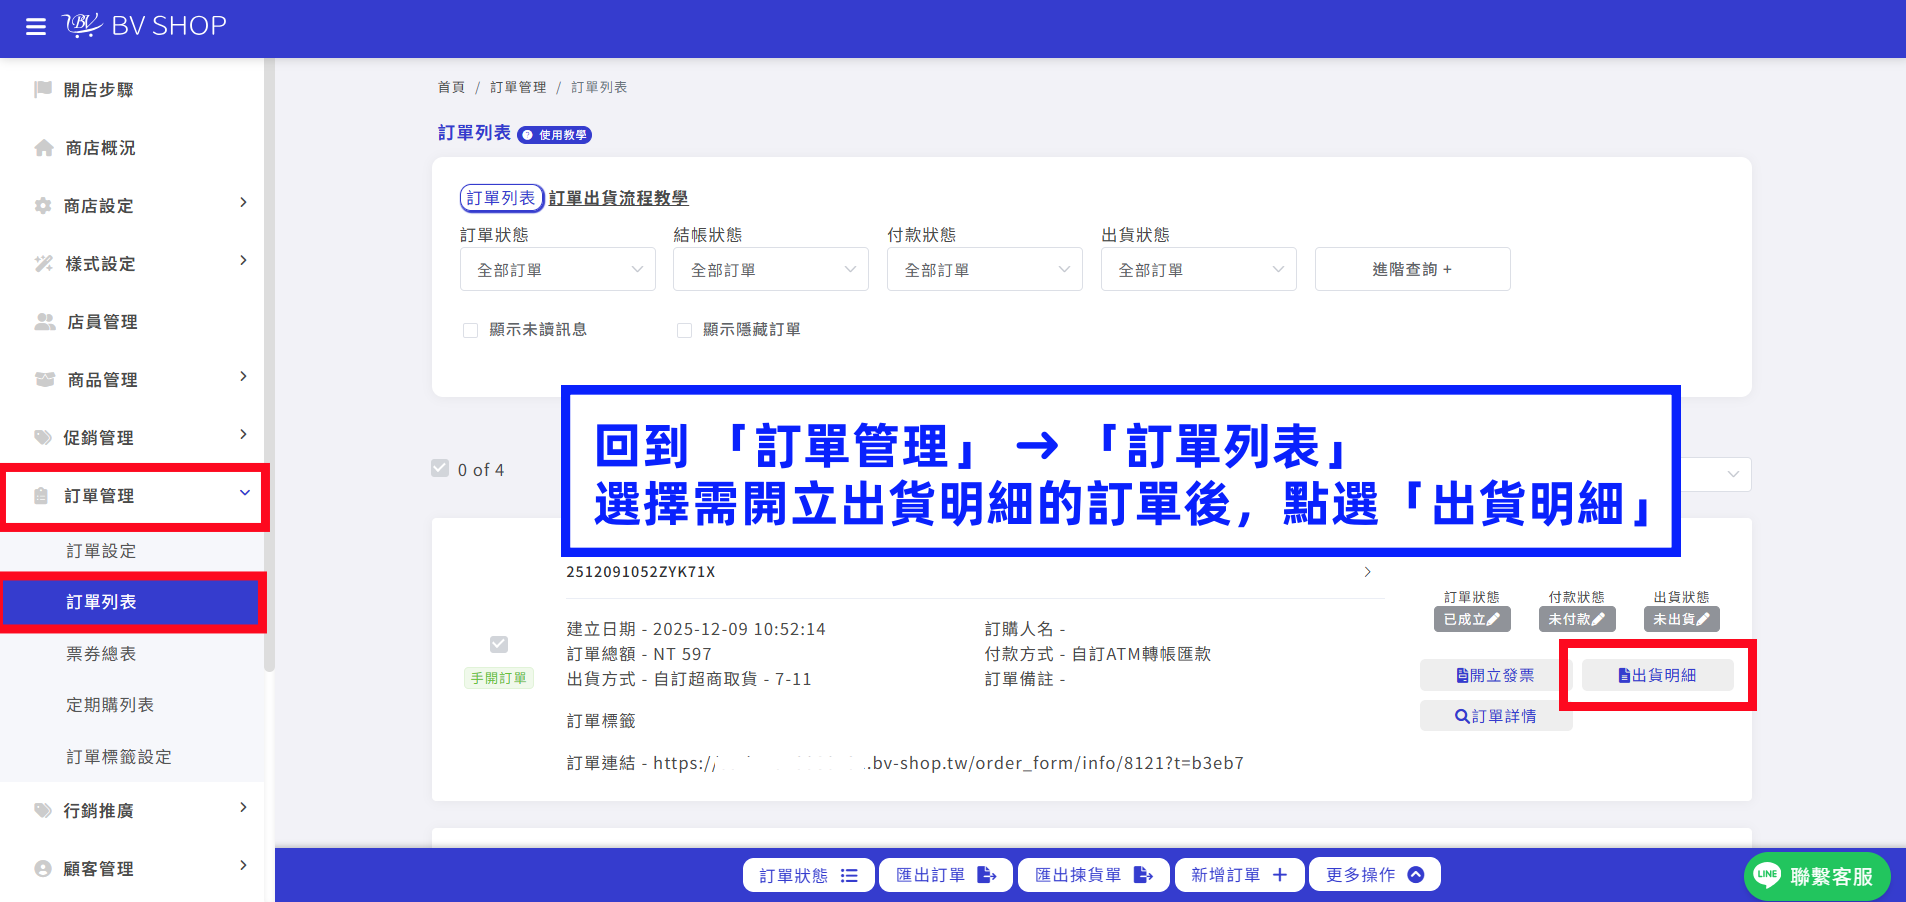The image size is (1906, 902).
Task: Click the tag icon beside 促銷管理
Action: 43,438
